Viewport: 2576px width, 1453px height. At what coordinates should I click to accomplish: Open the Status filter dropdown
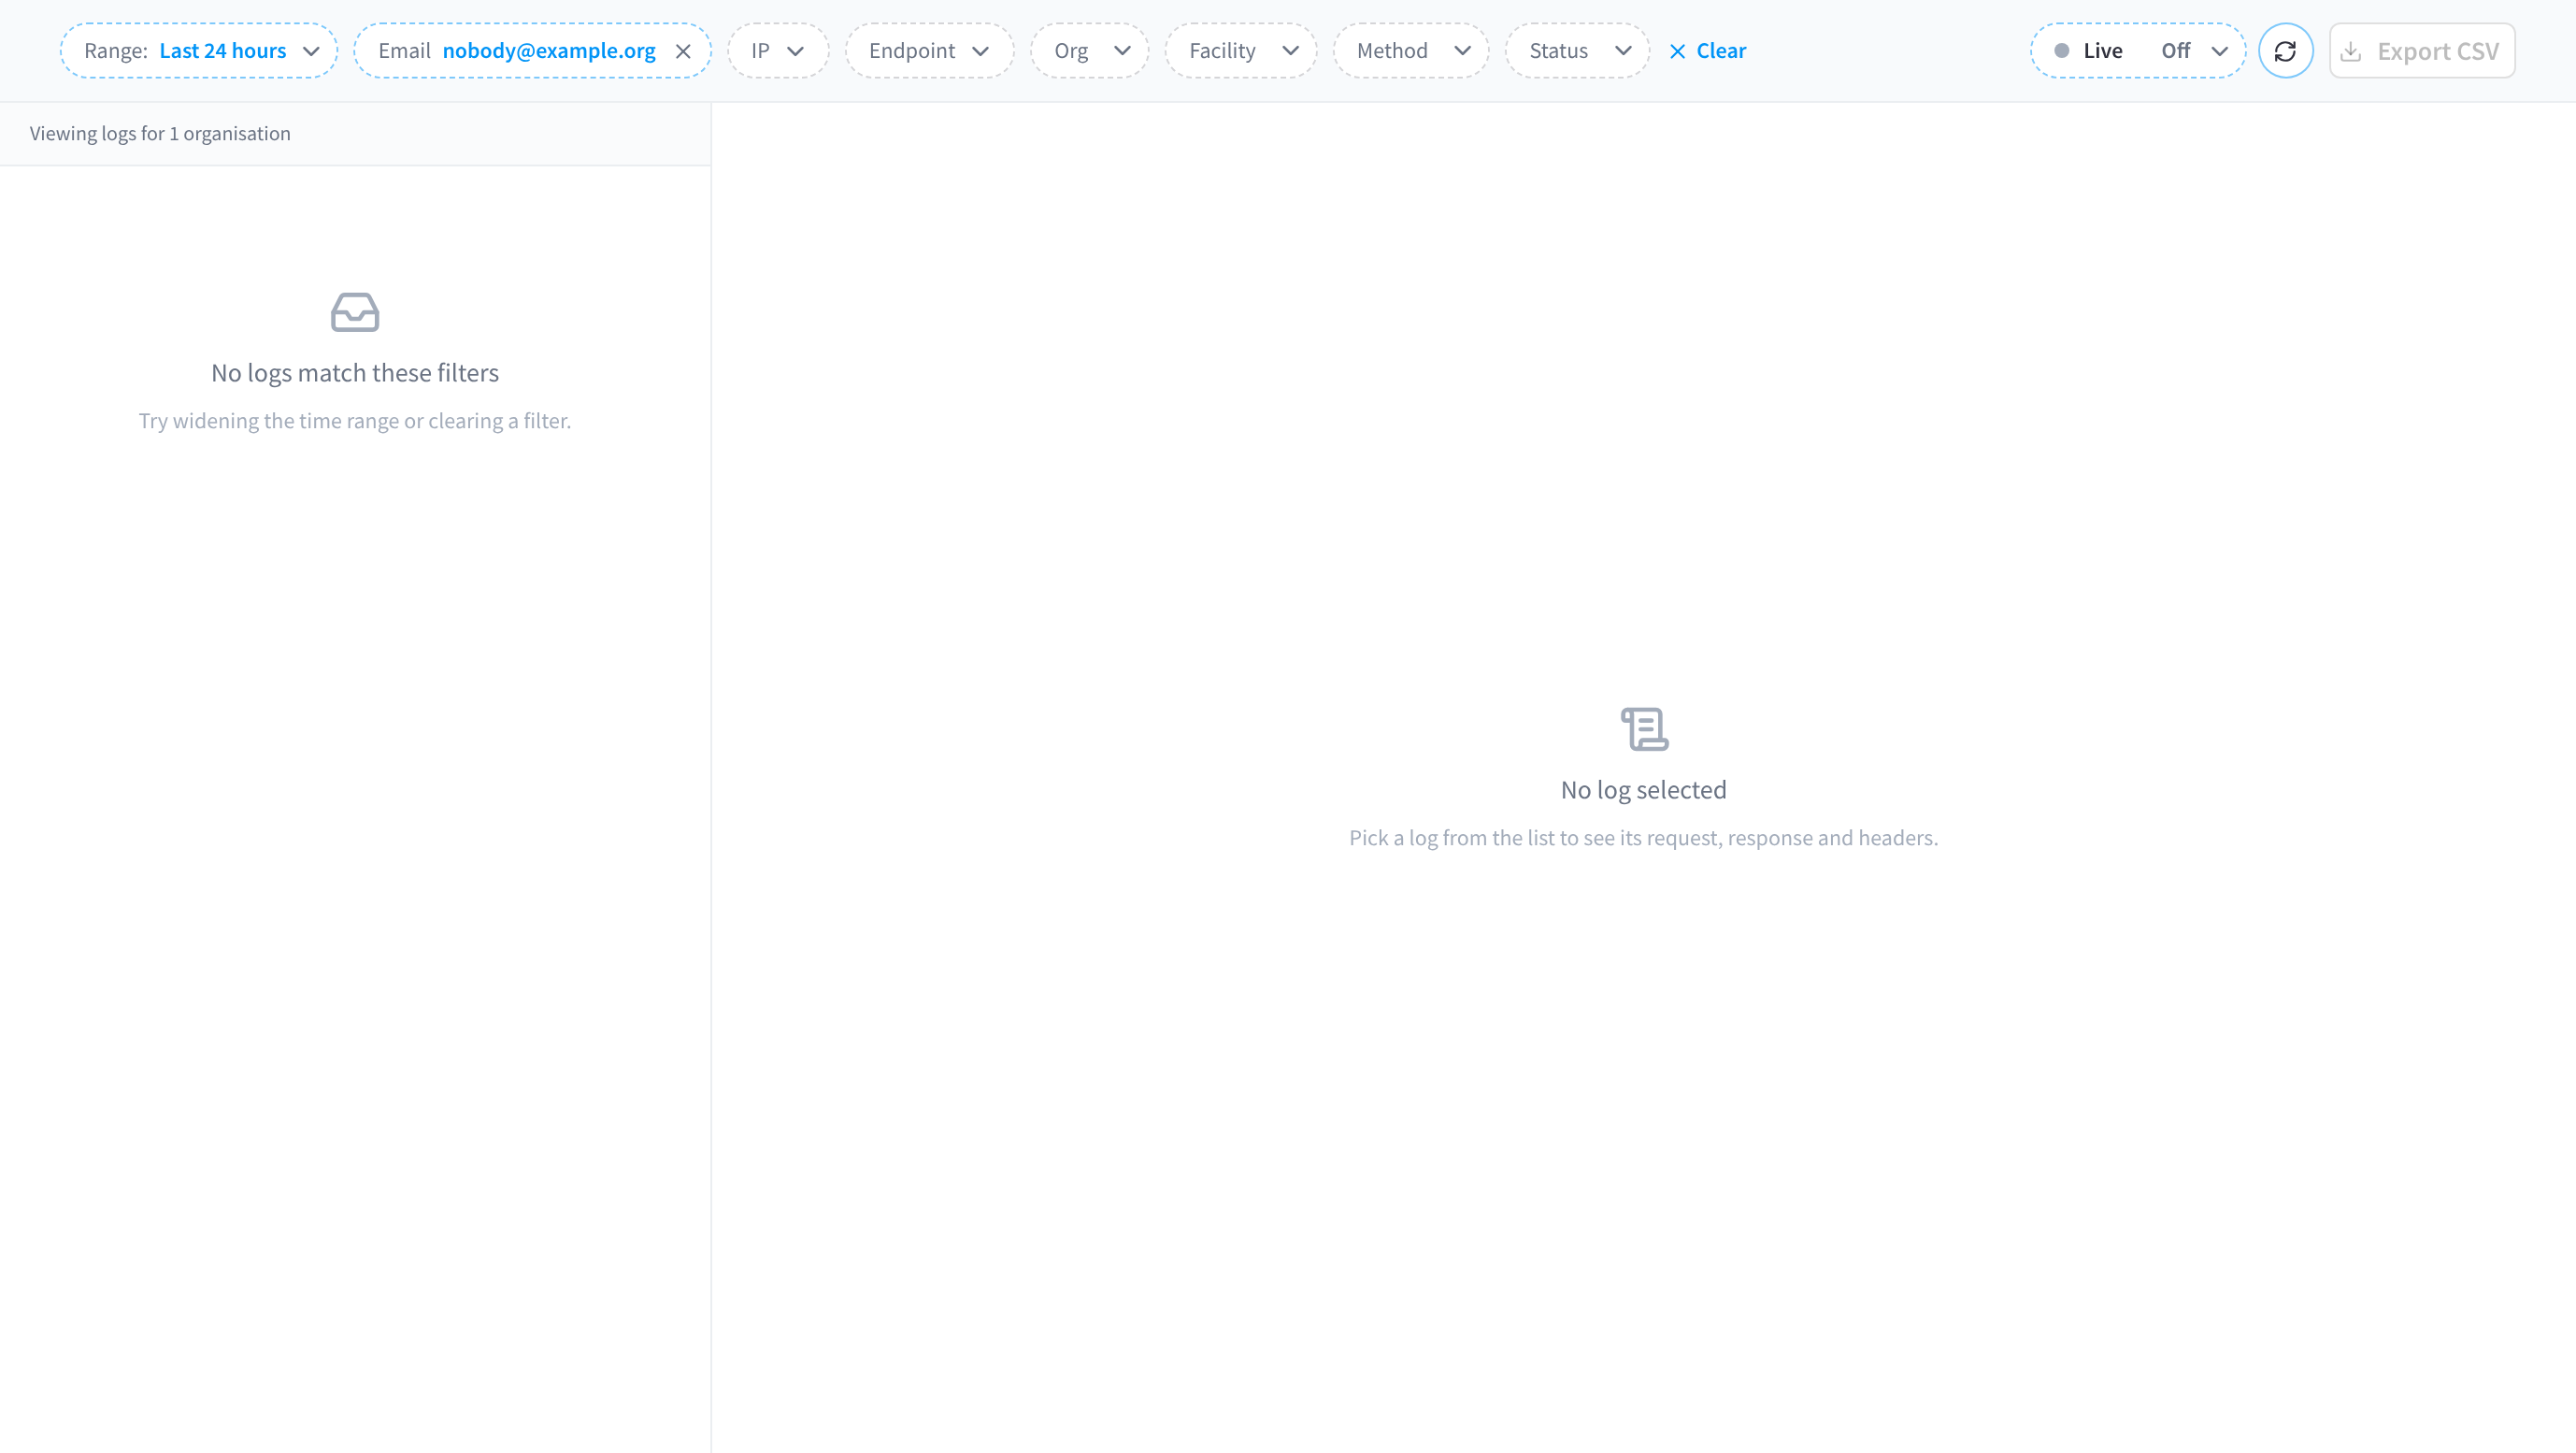pos(1577,51)
